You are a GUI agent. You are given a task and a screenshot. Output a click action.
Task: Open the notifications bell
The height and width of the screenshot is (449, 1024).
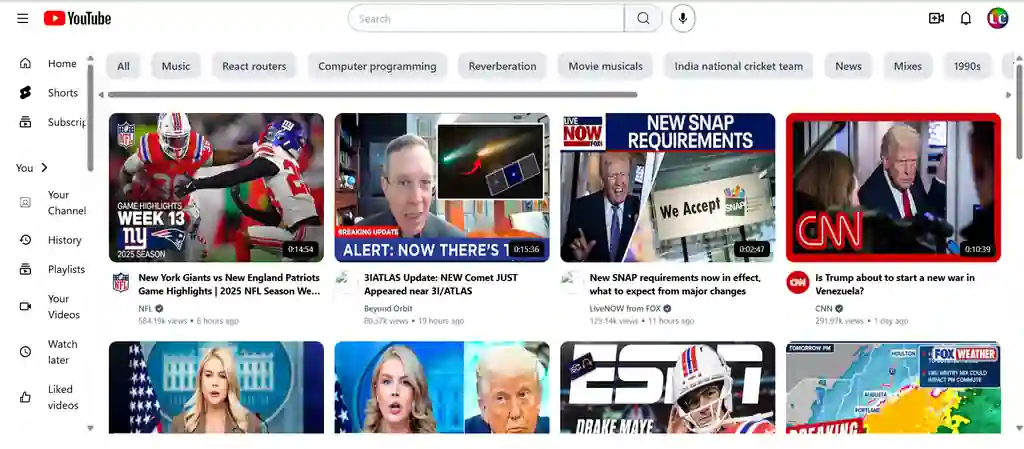point(966,18)
